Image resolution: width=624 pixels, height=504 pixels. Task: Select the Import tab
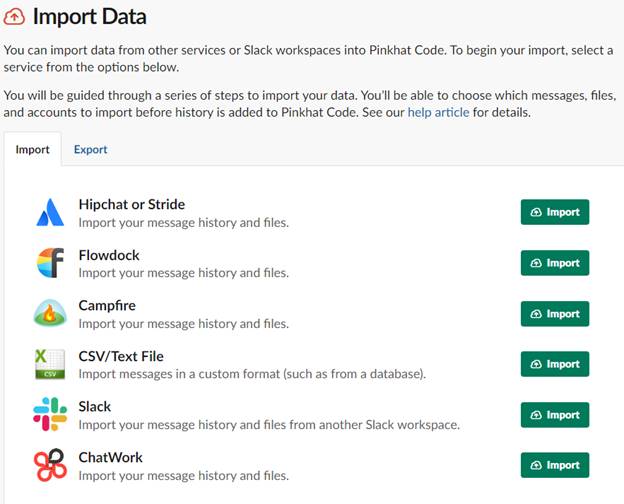(x=33, y=150)
